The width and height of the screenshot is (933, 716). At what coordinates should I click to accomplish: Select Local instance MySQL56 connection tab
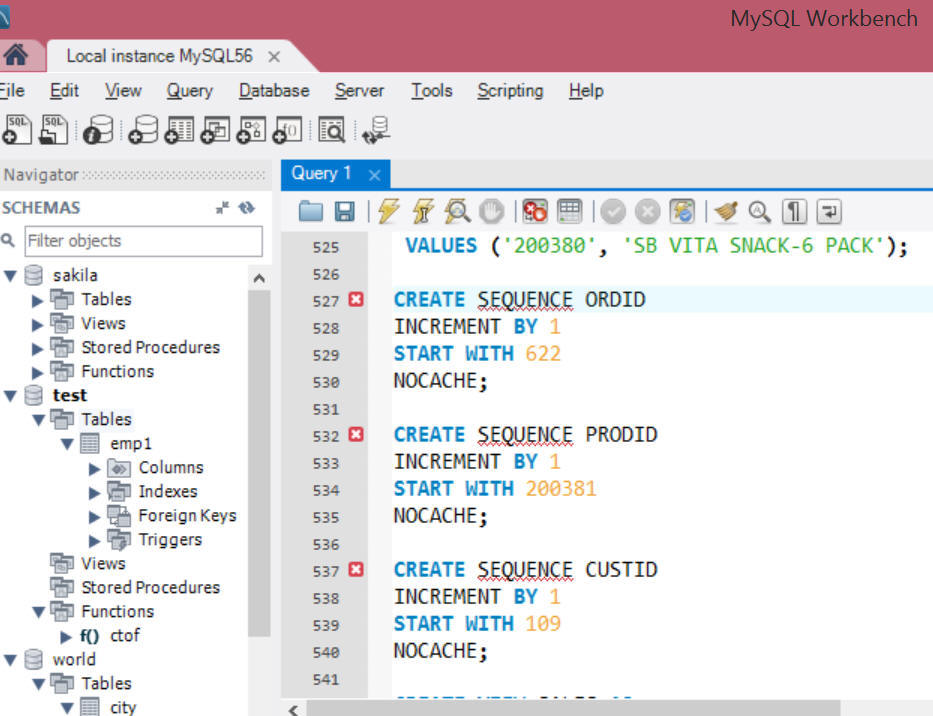point(159,56)
